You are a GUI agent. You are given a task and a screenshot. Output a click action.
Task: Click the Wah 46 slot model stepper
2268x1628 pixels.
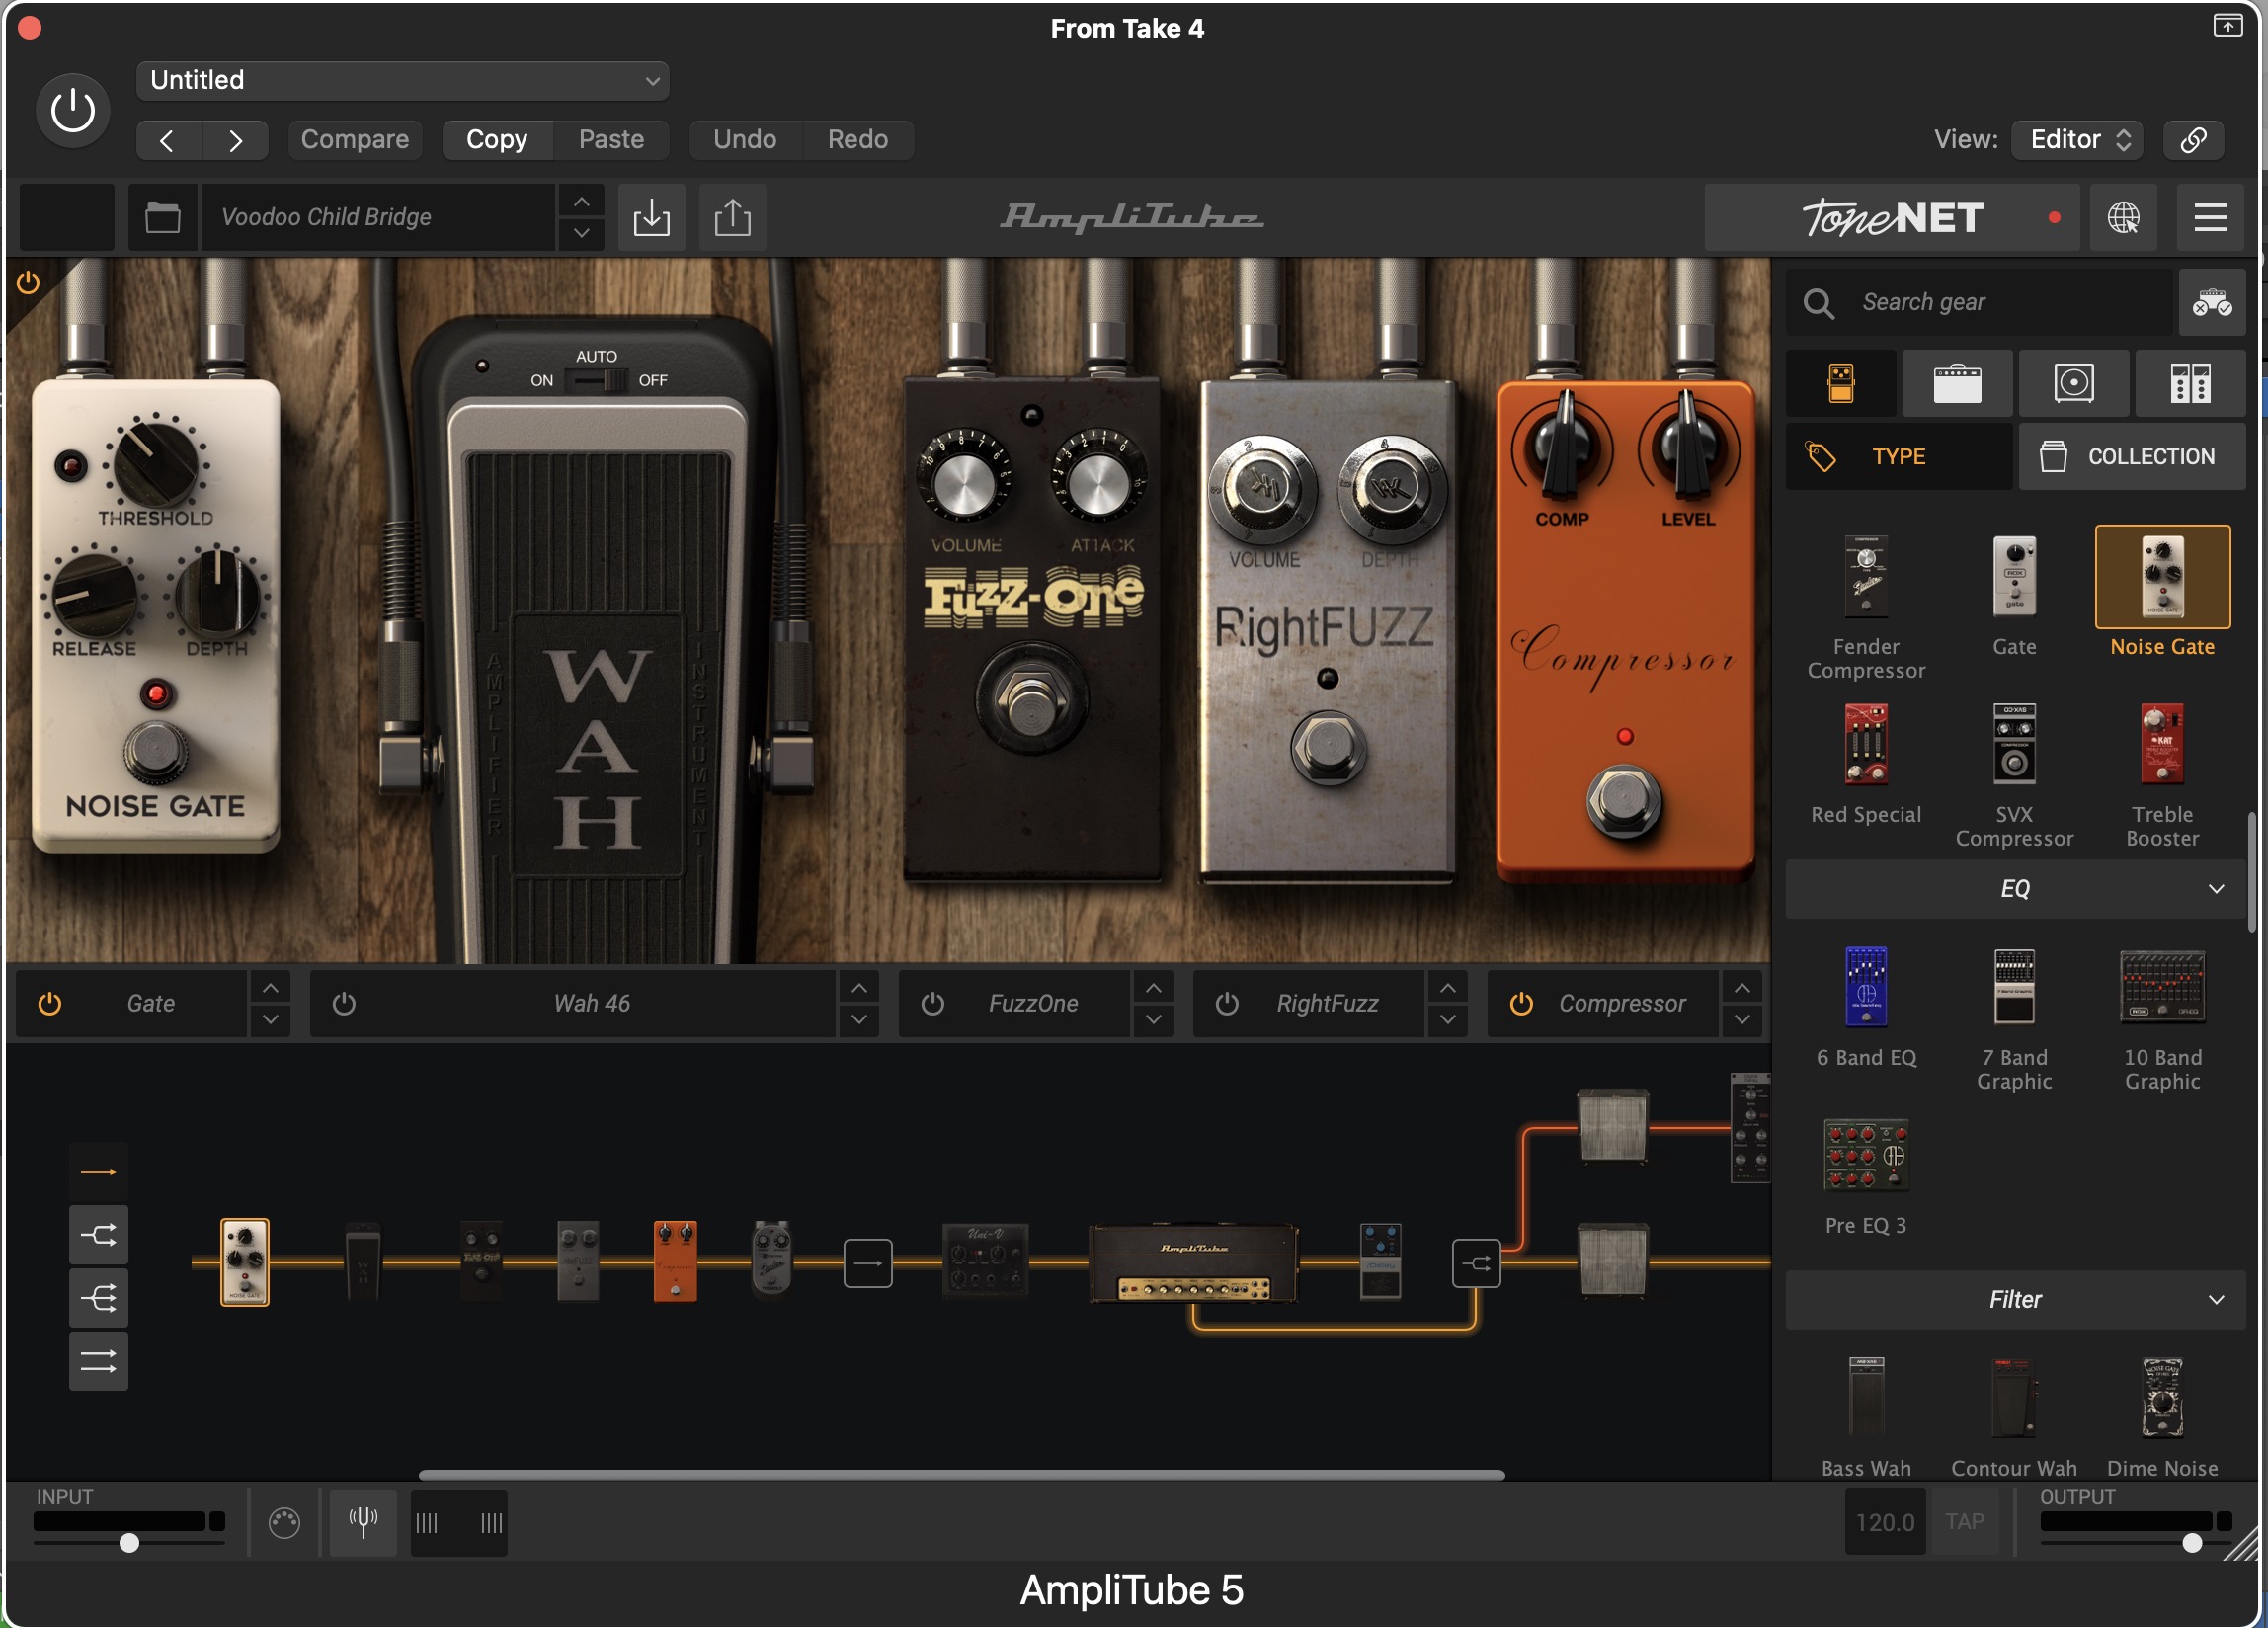(859, 1003)
